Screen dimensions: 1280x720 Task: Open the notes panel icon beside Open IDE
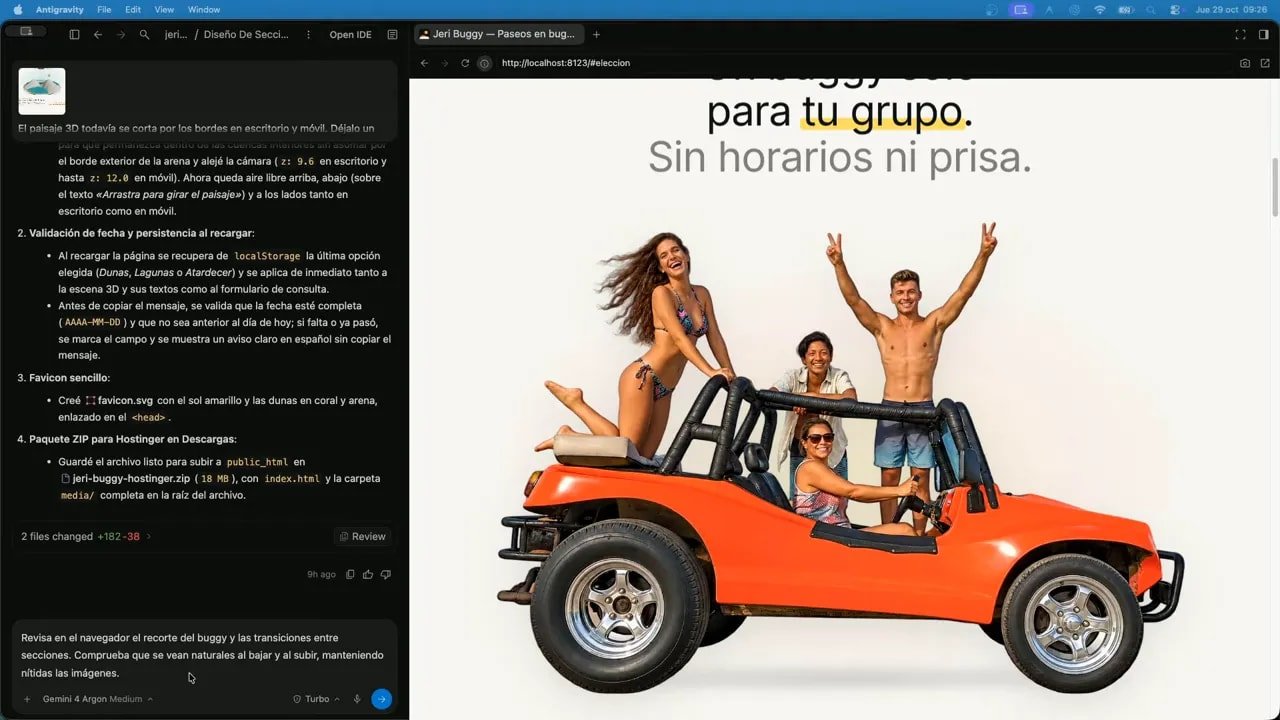tap(392, 34)
